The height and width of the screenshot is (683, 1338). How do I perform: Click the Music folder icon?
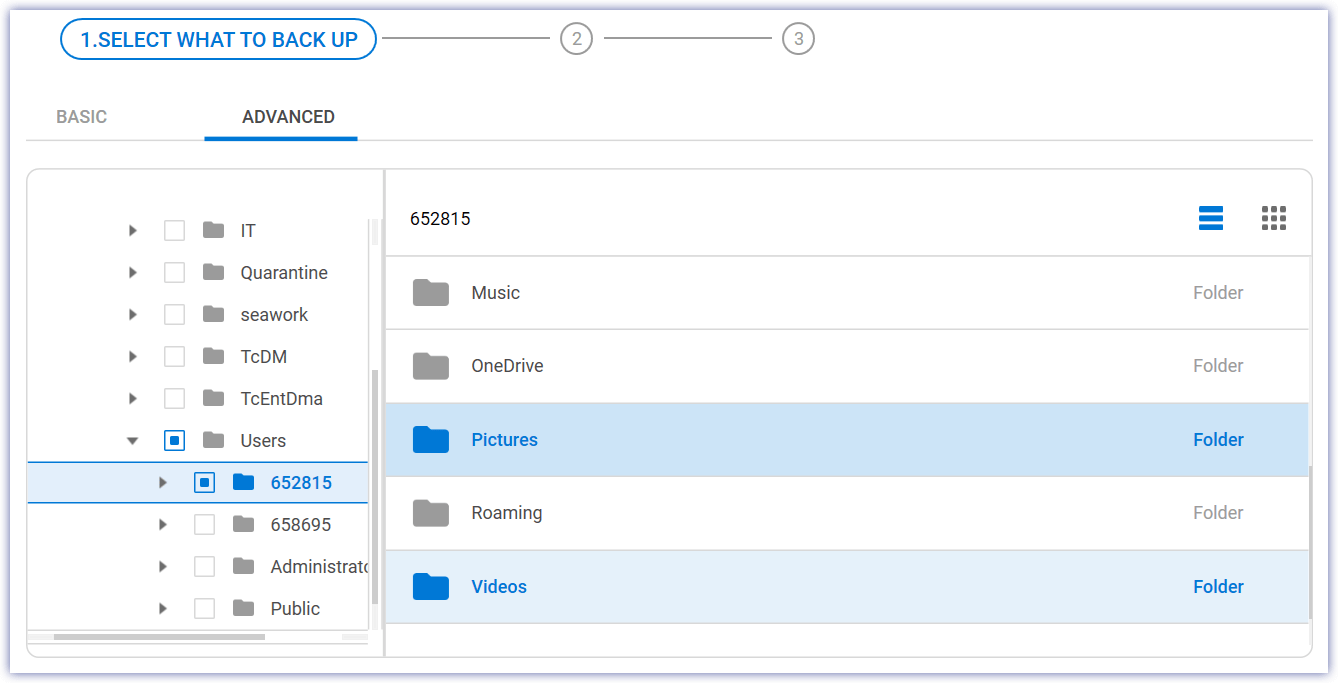pyautogui.click(x=430, y=292)
